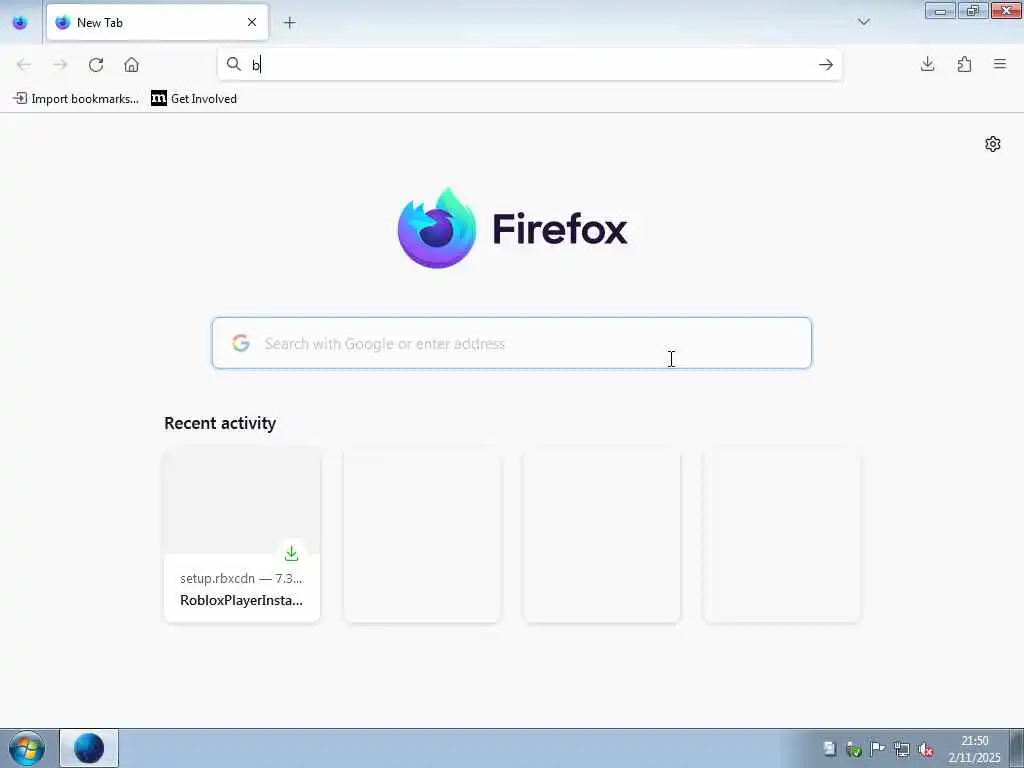
Task: Click Import bookmarks... in bookmarks bar
Action: pos(76,99)
